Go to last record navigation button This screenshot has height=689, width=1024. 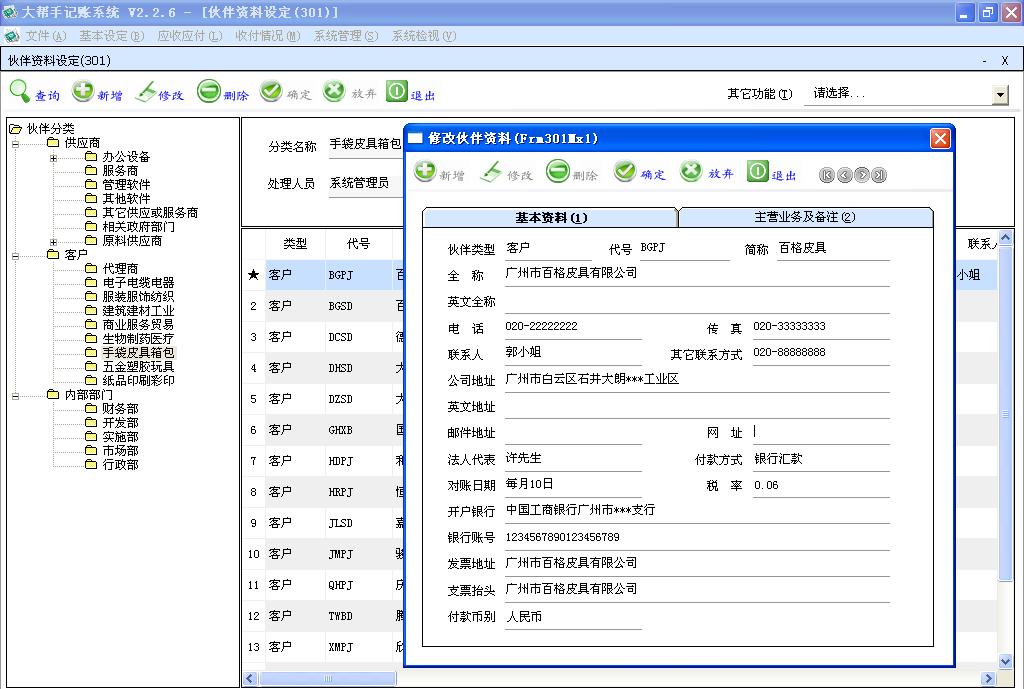point(879,175)
